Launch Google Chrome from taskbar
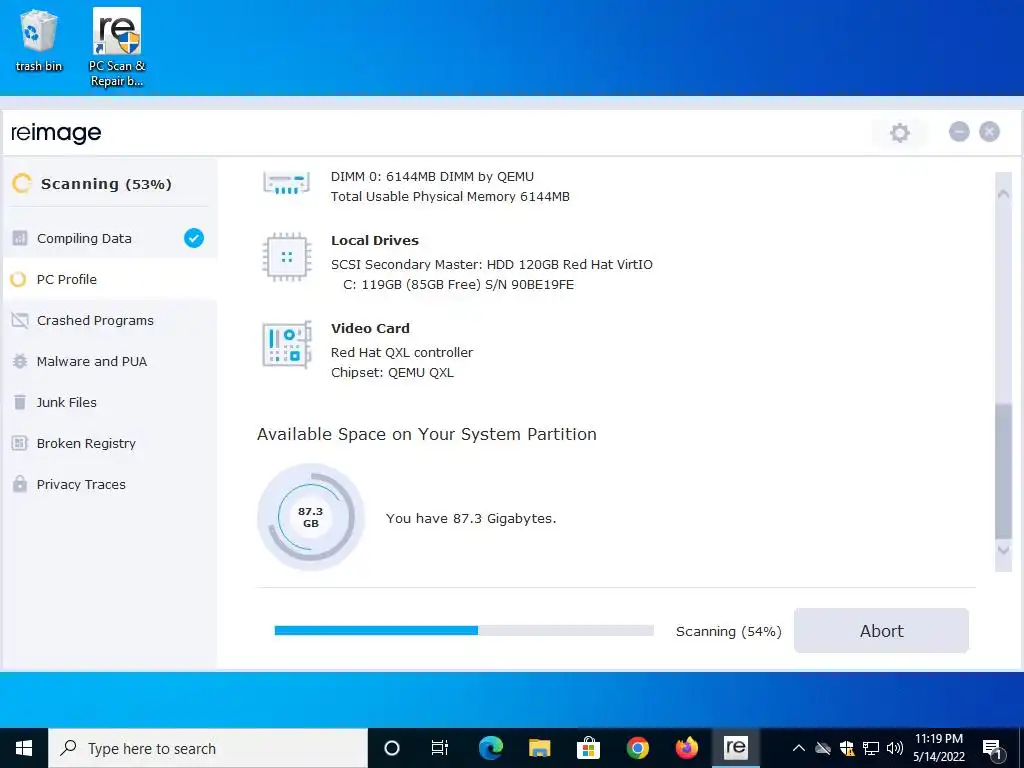 tap(637, 748)
